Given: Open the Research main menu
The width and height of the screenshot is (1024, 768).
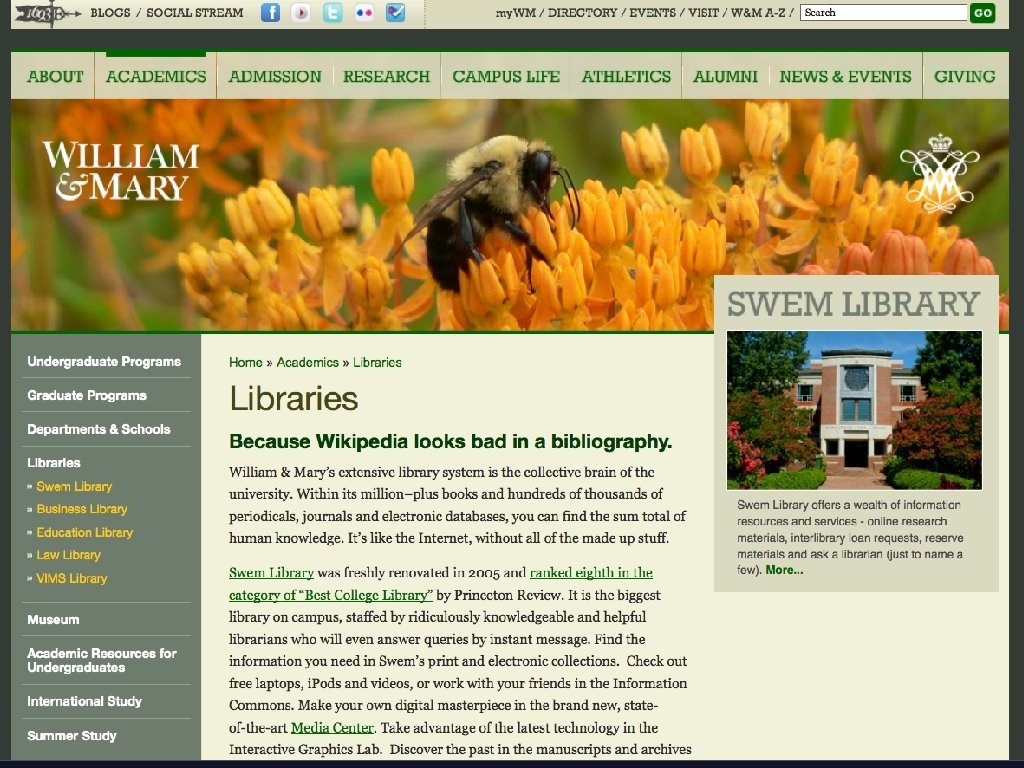Looking at the screenshot, I should [x=387, y=76].
